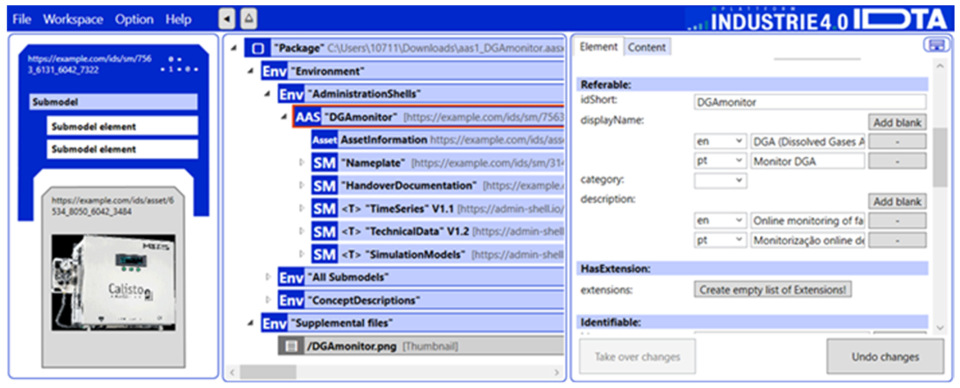
Task: Collapse the DGAmonitor AAS node
Action: tap(283, 117)
